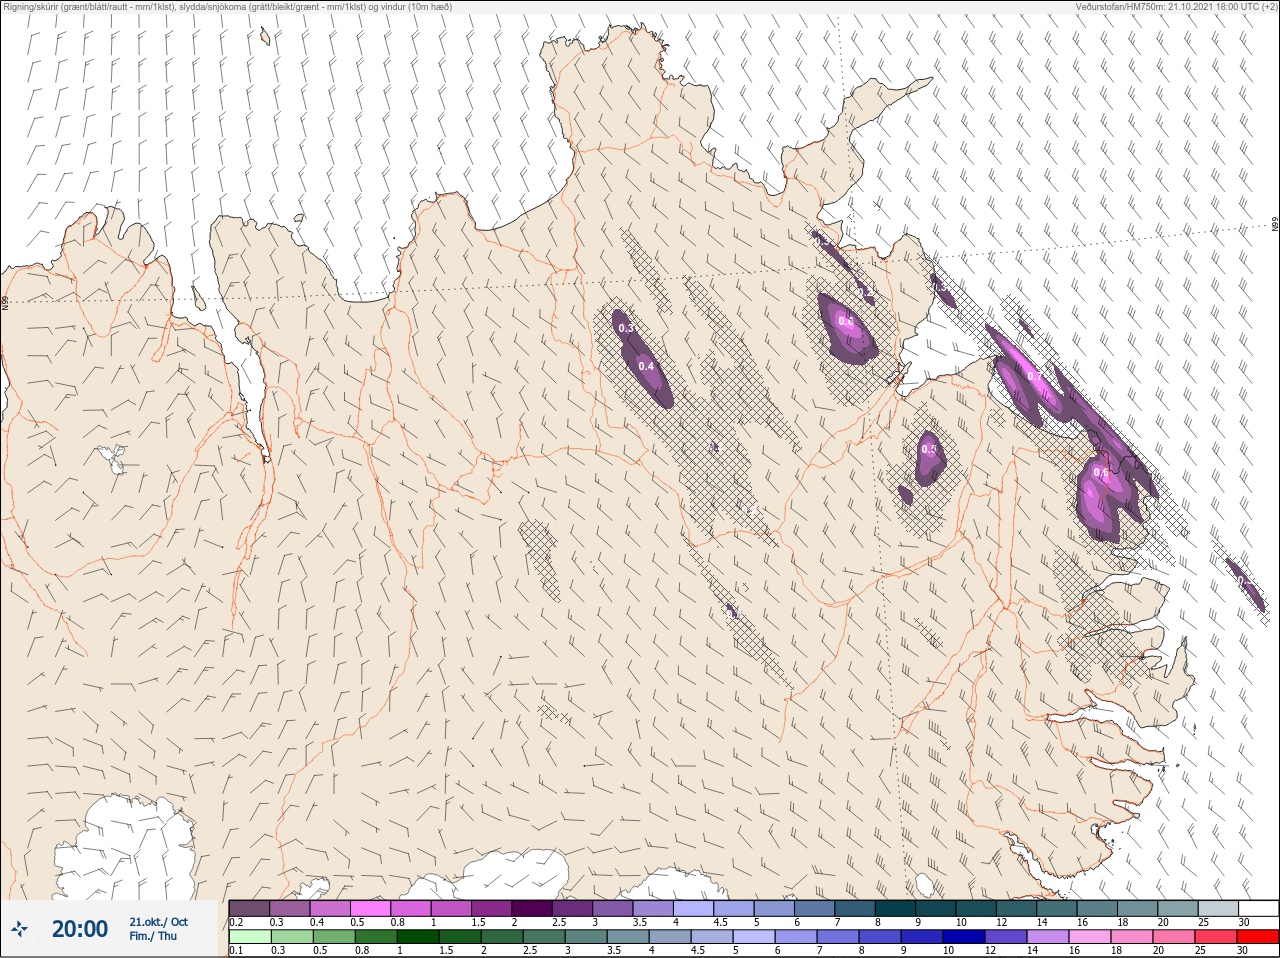Click the pinwheel wind icon beside 20:00
Screen dimensions: 1280x958
point(18,929)
